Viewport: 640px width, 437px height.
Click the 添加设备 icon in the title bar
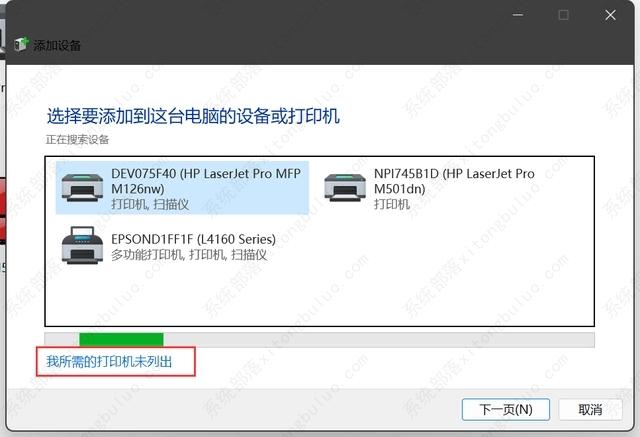coord(21,44)
